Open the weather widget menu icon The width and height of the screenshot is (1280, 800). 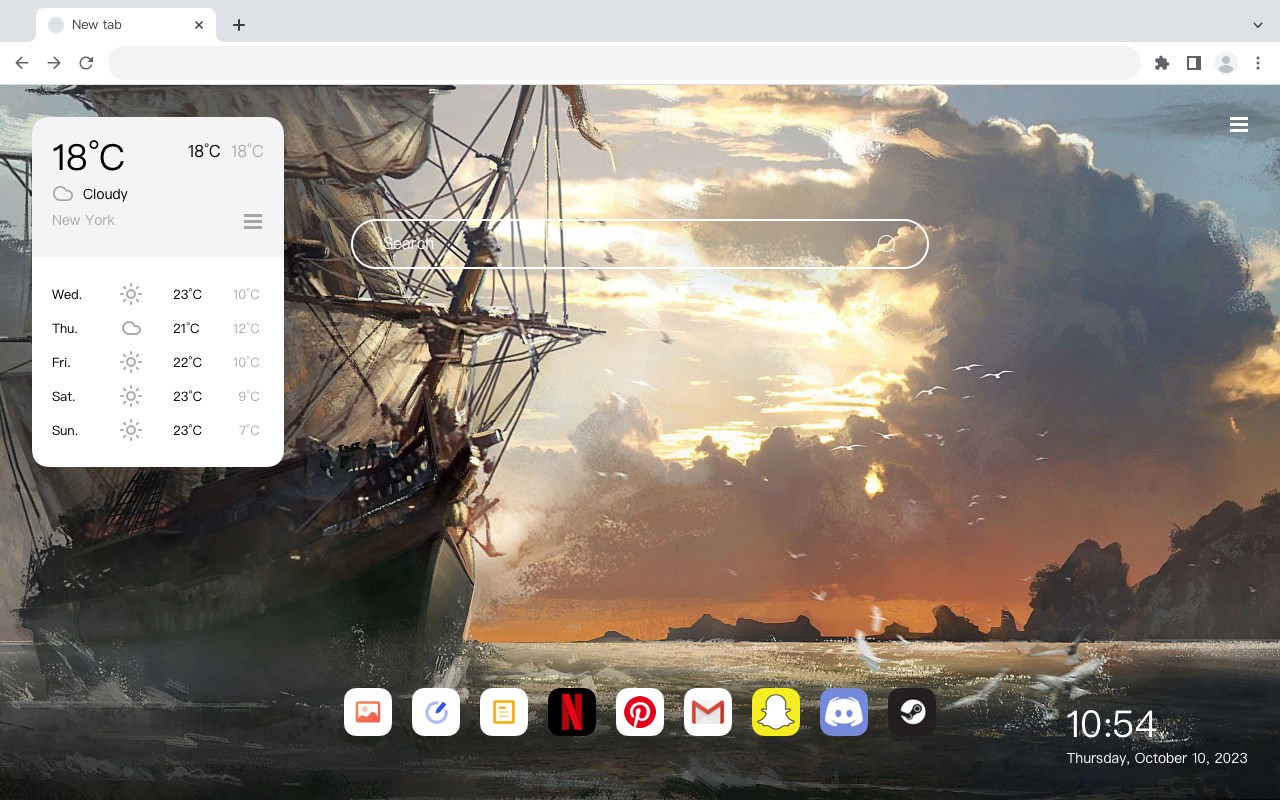pos(253,221)
